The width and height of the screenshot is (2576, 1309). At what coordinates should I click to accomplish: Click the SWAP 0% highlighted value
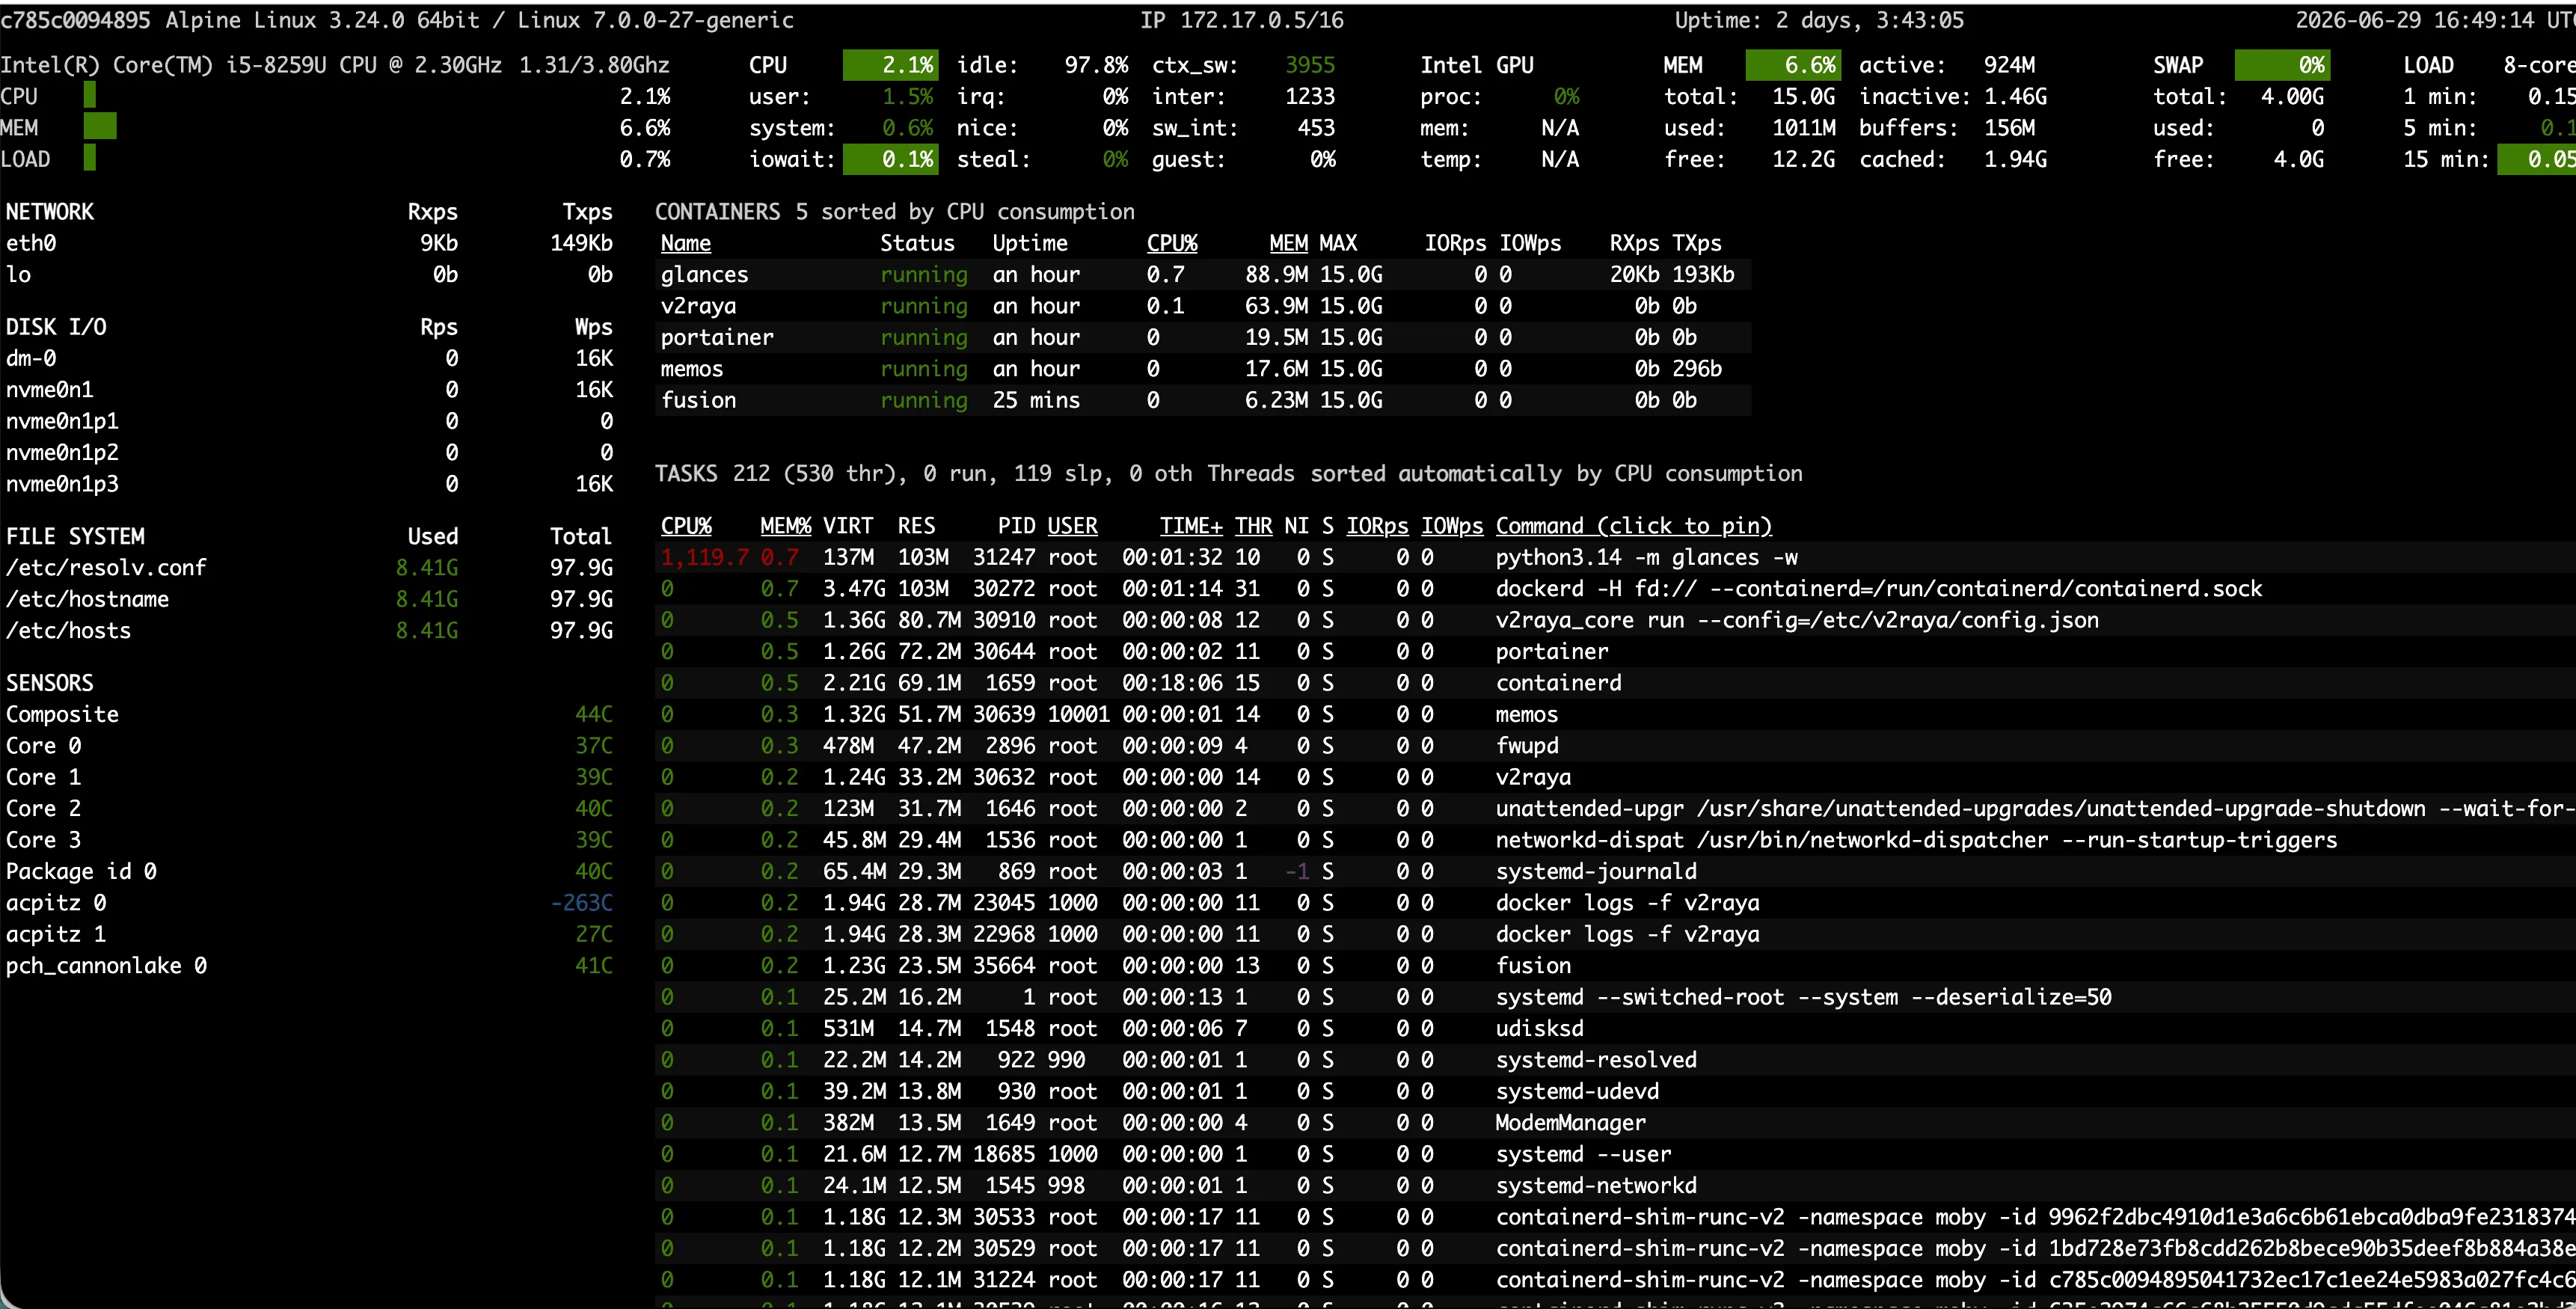tap(2283, 65)
